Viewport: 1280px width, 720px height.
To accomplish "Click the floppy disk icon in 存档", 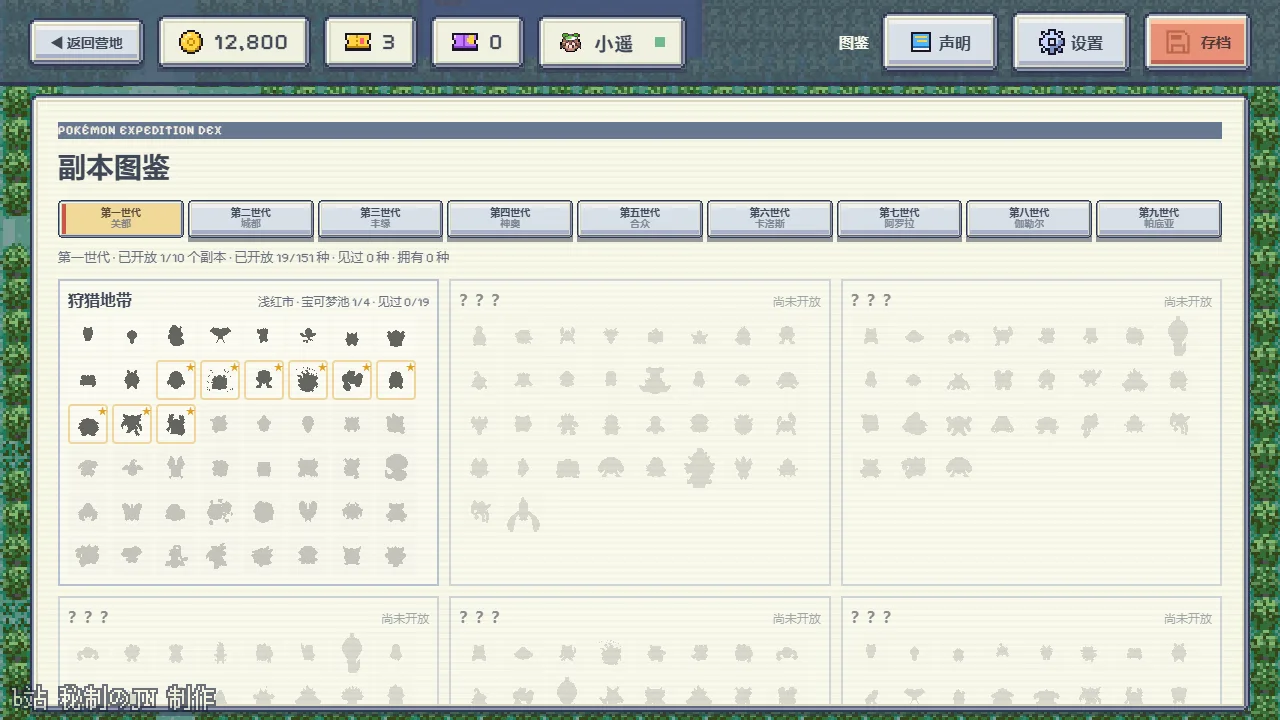I will point(1179,43).
